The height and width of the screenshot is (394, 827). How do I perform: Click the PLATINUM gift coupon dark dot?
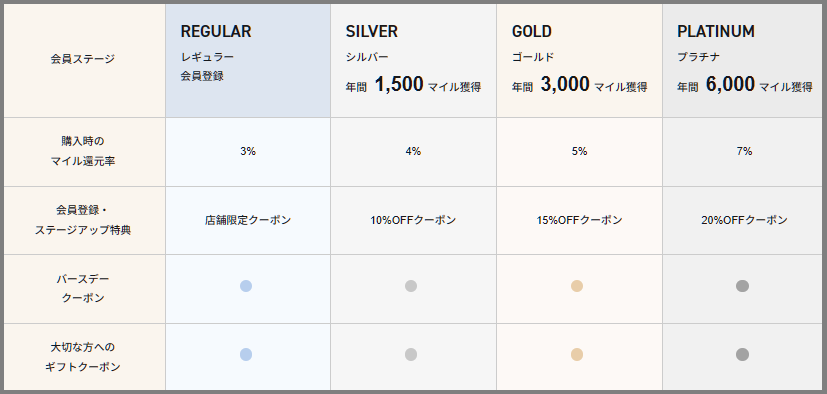[x=743, y=354]
